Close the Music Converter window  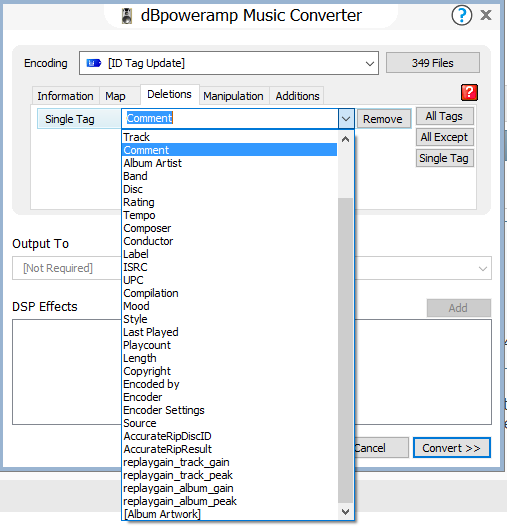click(x=486, y=15)
